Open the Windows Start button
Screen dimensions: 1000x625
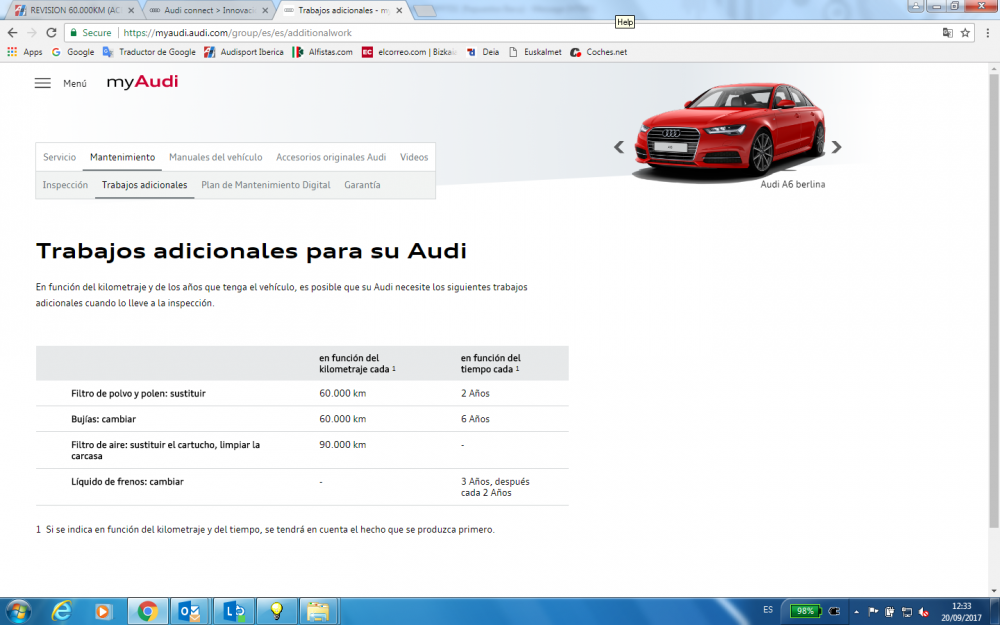18,611
